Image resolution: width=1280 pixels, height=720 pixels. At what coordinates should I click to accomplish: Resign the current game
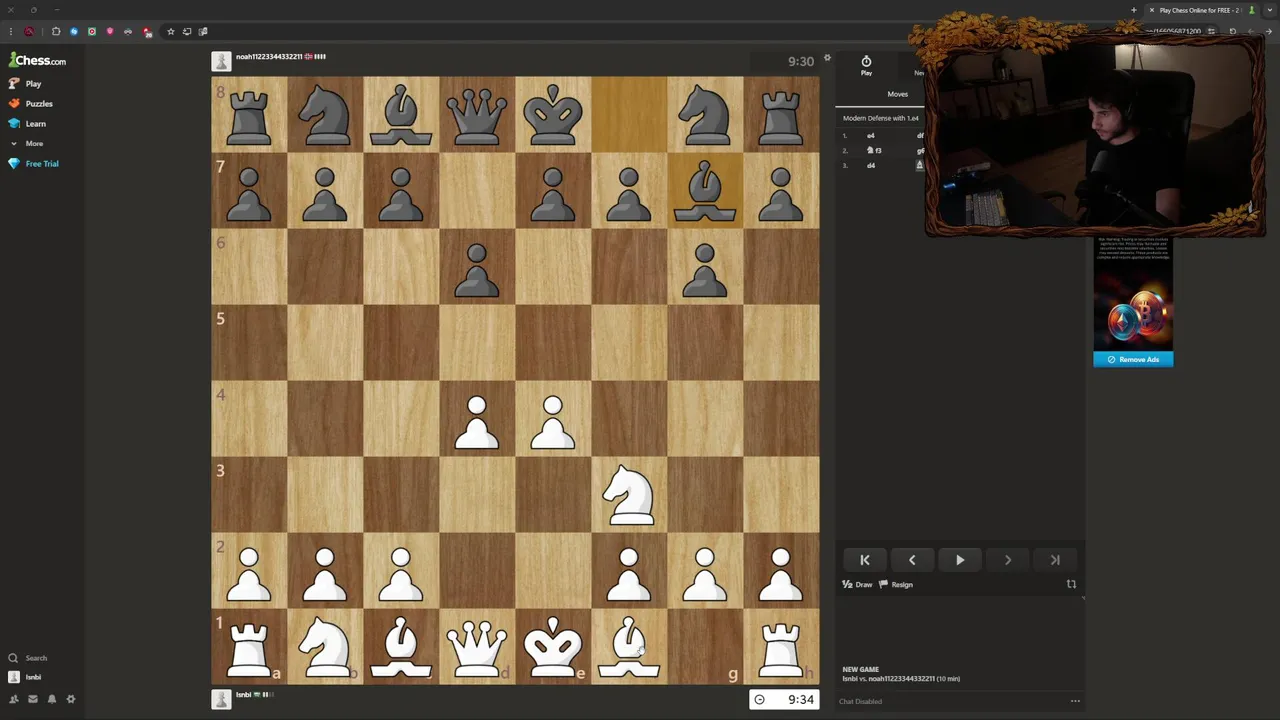pyautogui.click(x=896, y=585)
